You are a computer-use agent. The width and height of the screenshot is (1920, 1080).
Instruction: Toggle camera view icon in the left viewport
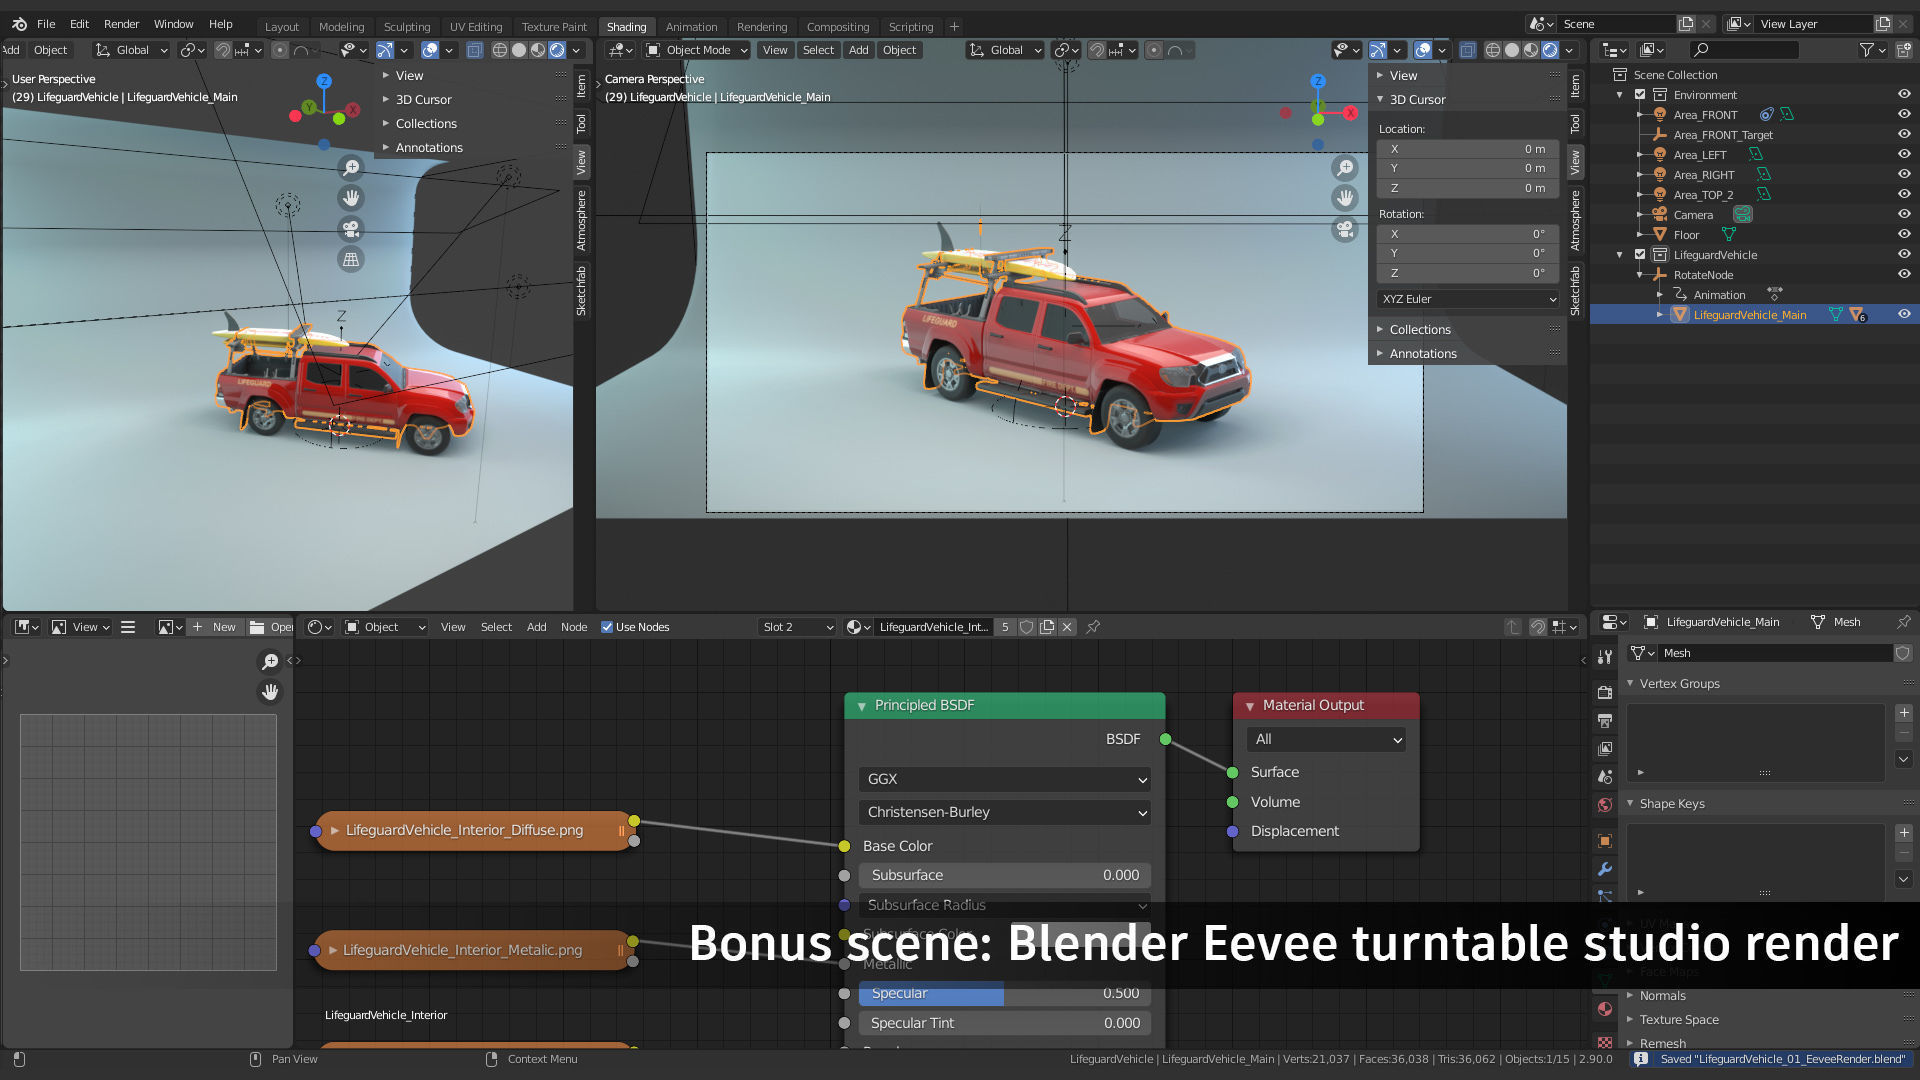(x=351, y=229)
